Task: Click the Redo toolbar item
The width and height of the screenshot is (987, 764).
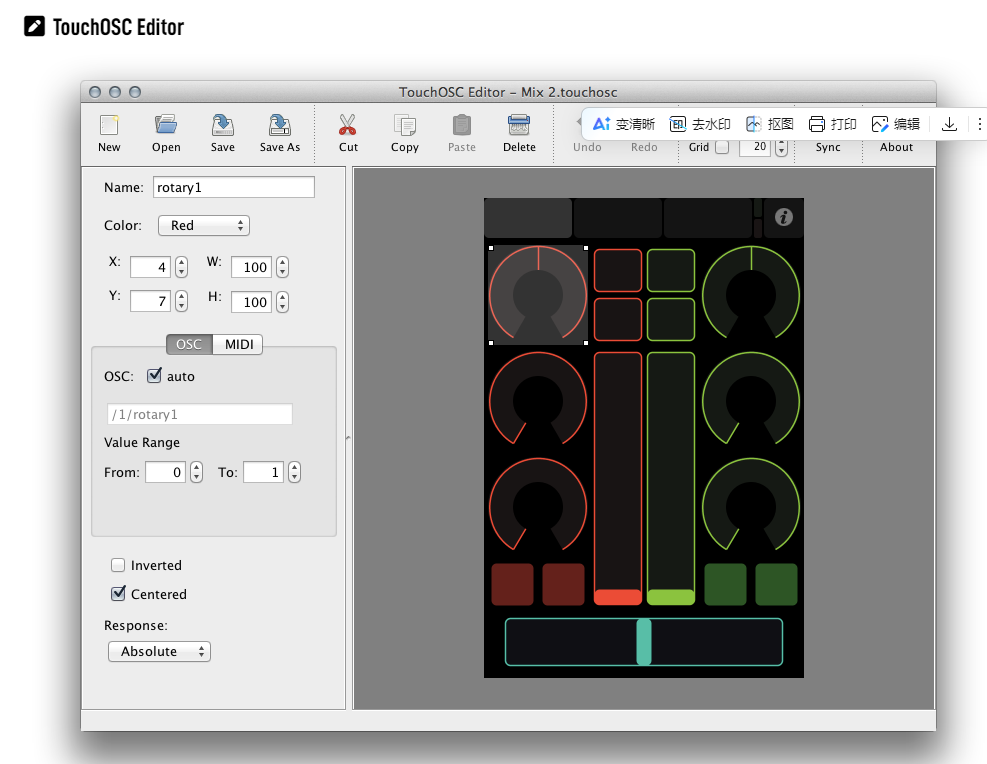Action: pos(644,147)
